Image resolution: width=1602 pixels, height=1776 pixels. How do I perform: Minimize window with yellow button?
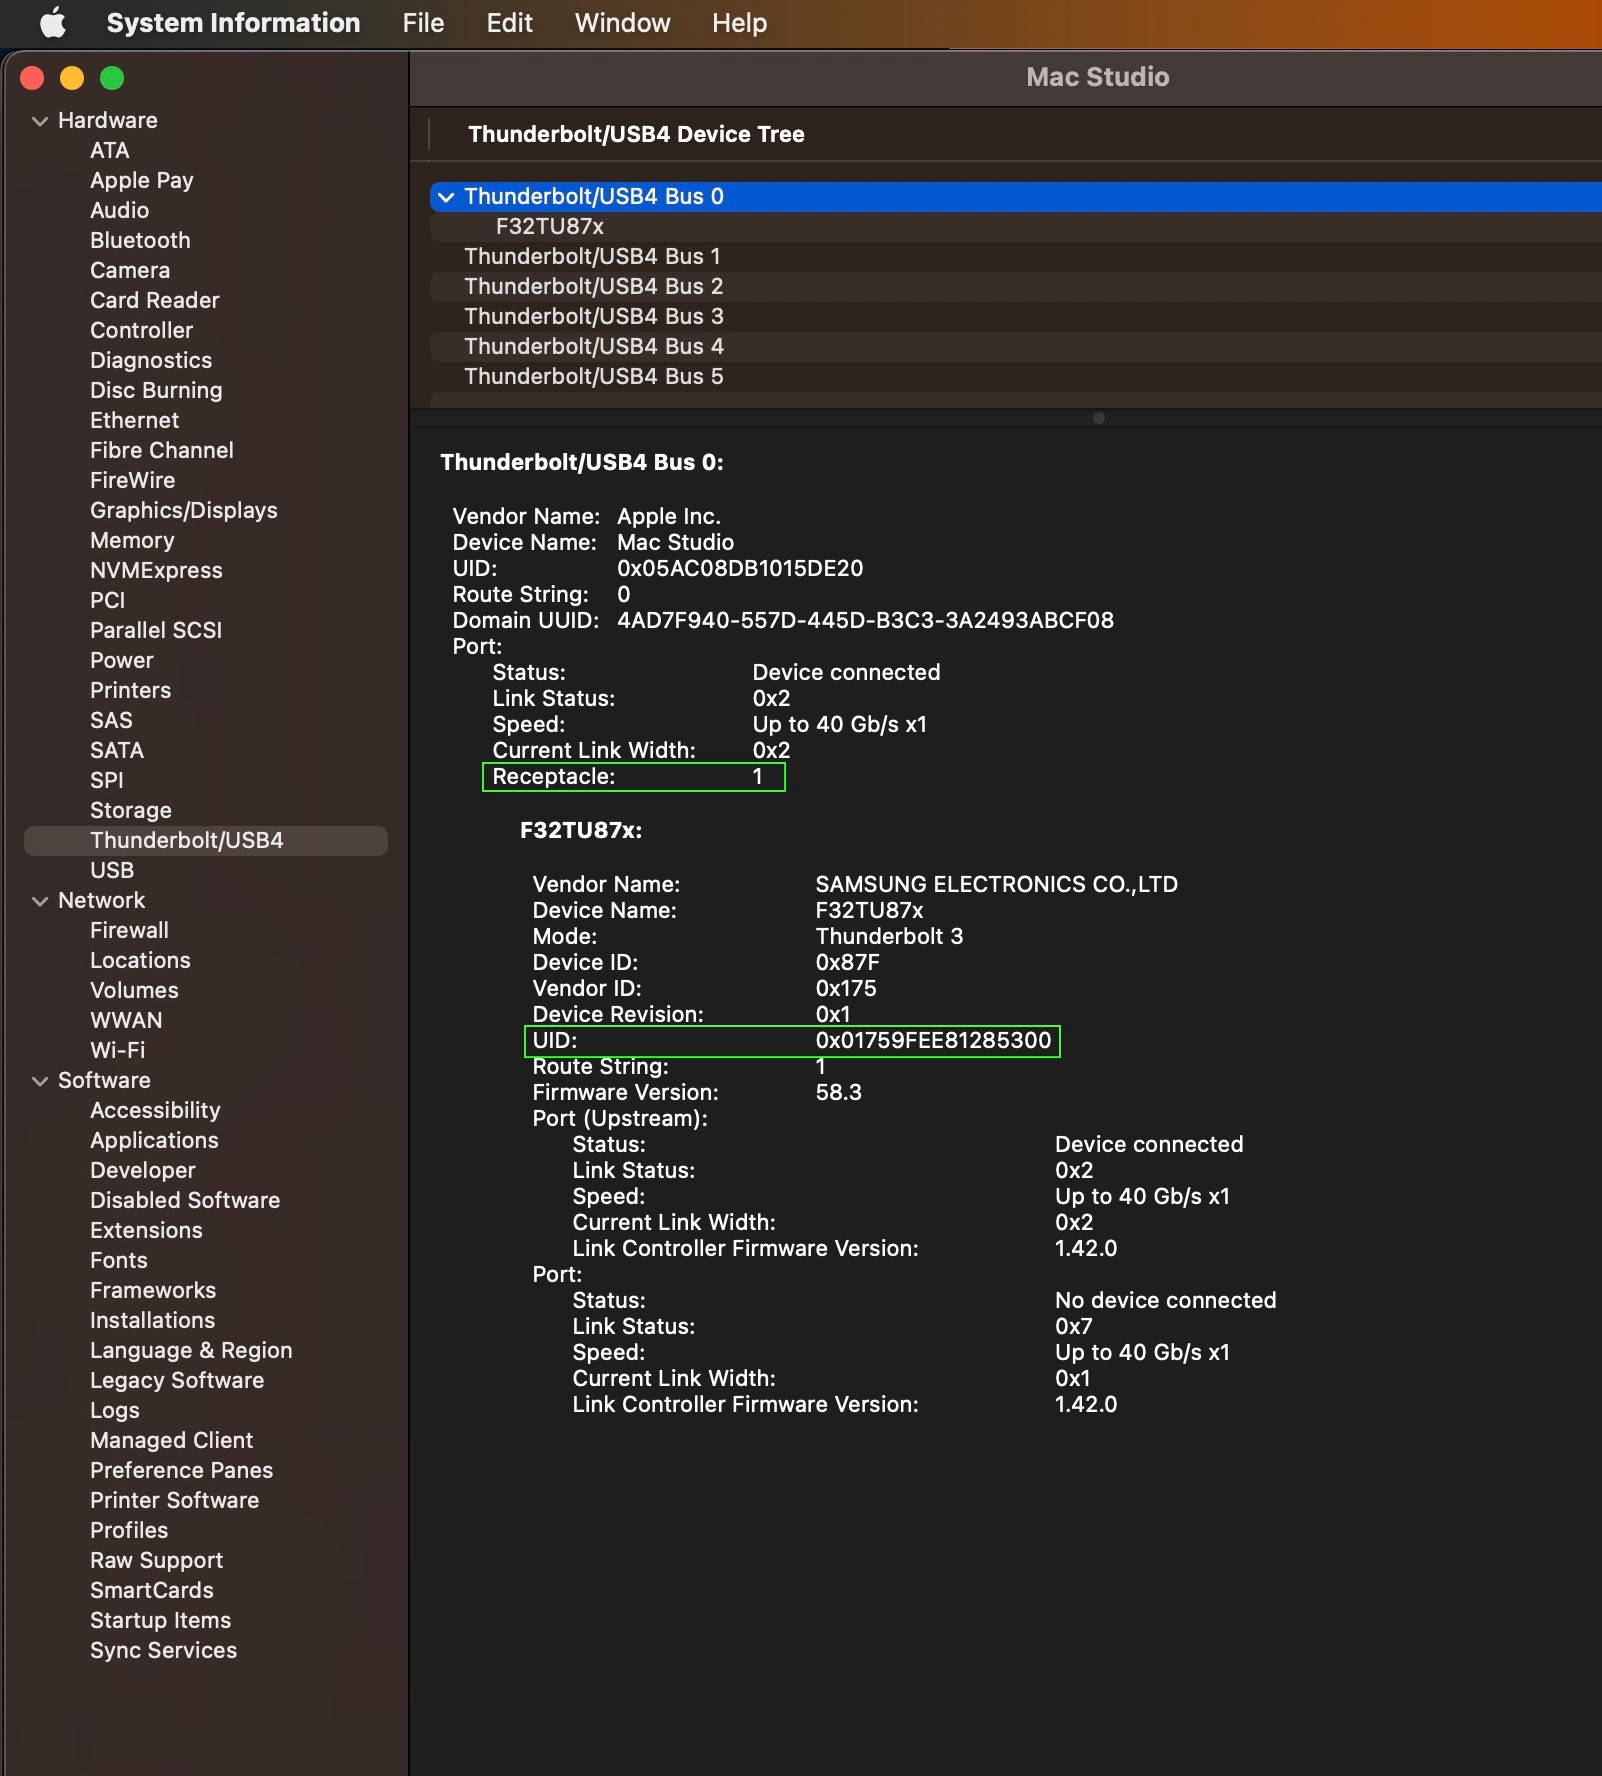(72, 78)
